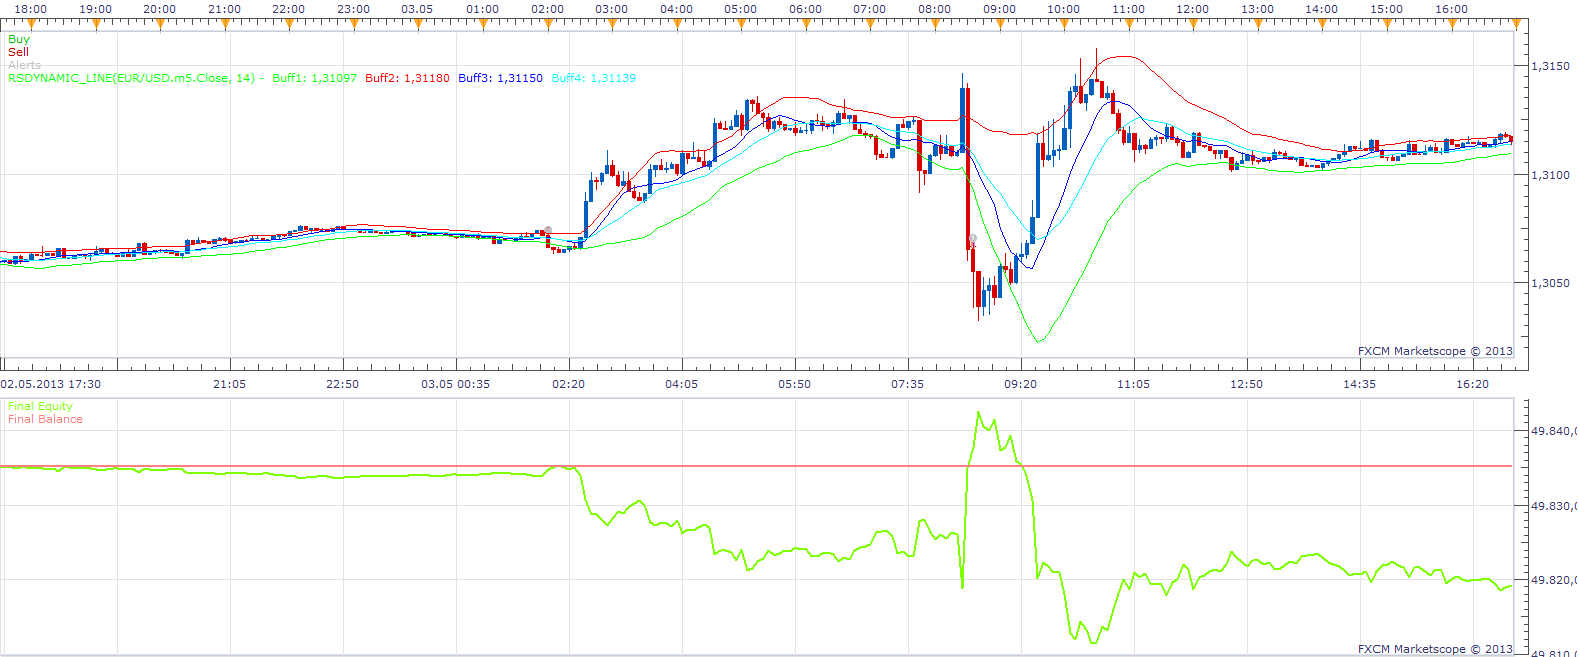
Task: Click the 1,3150 price axis label
Action: [1550, 66]
